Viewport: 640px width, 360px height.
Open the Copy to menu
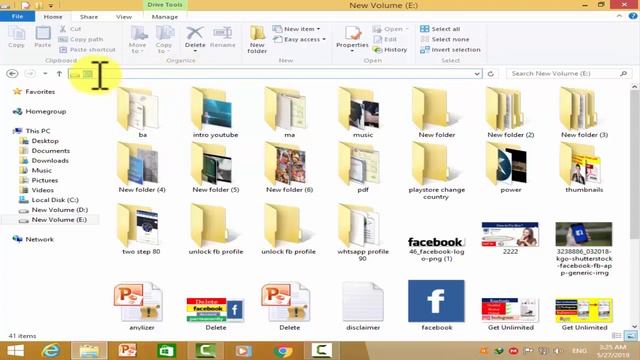[164, 40]
